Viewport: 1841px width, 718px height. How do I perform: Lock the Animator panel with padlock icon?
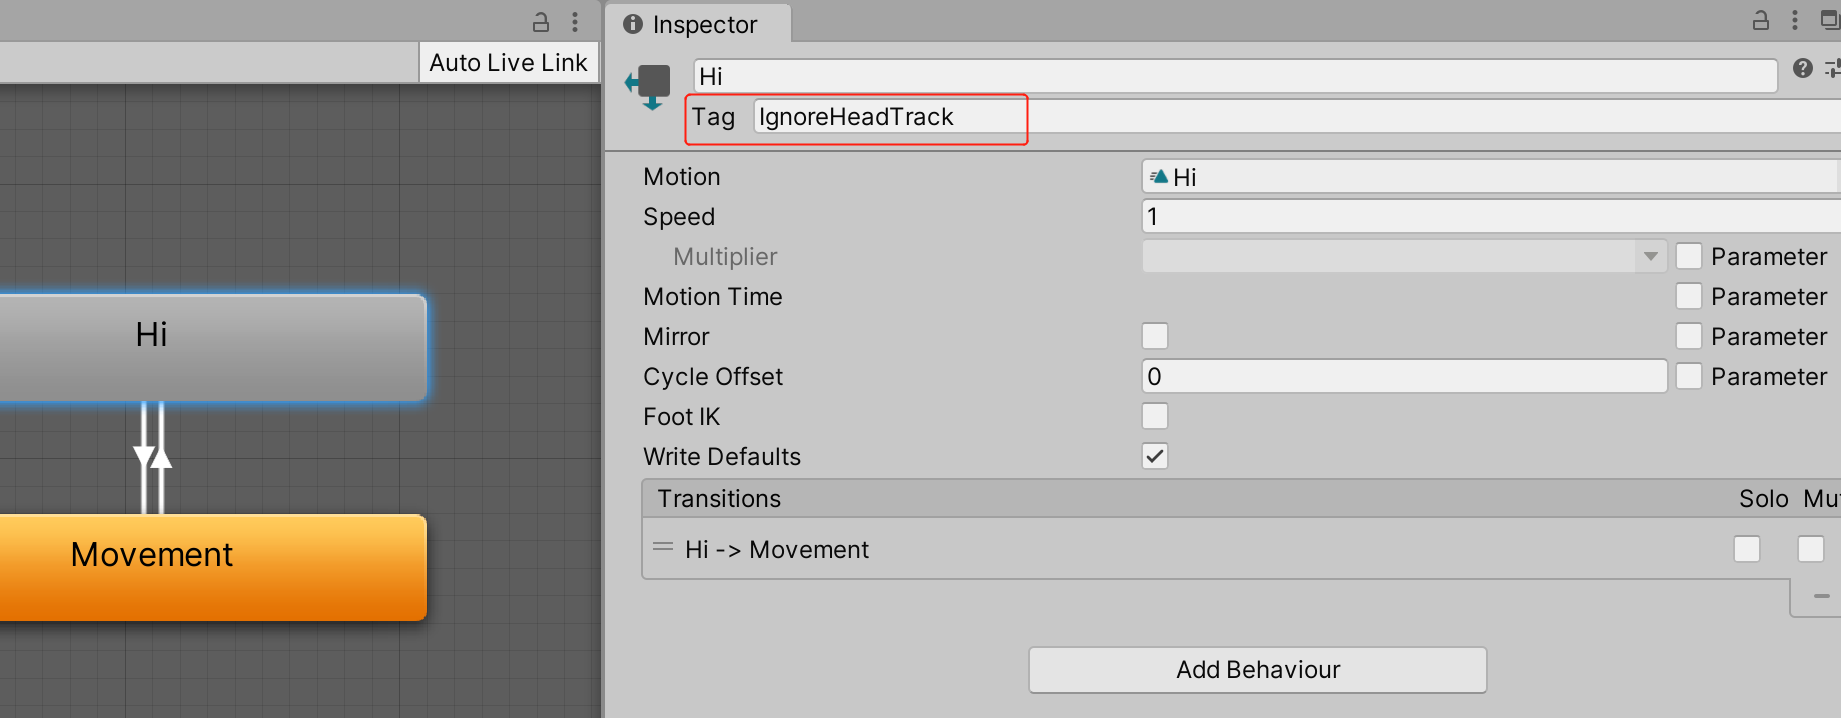click(x=541, y=21)
